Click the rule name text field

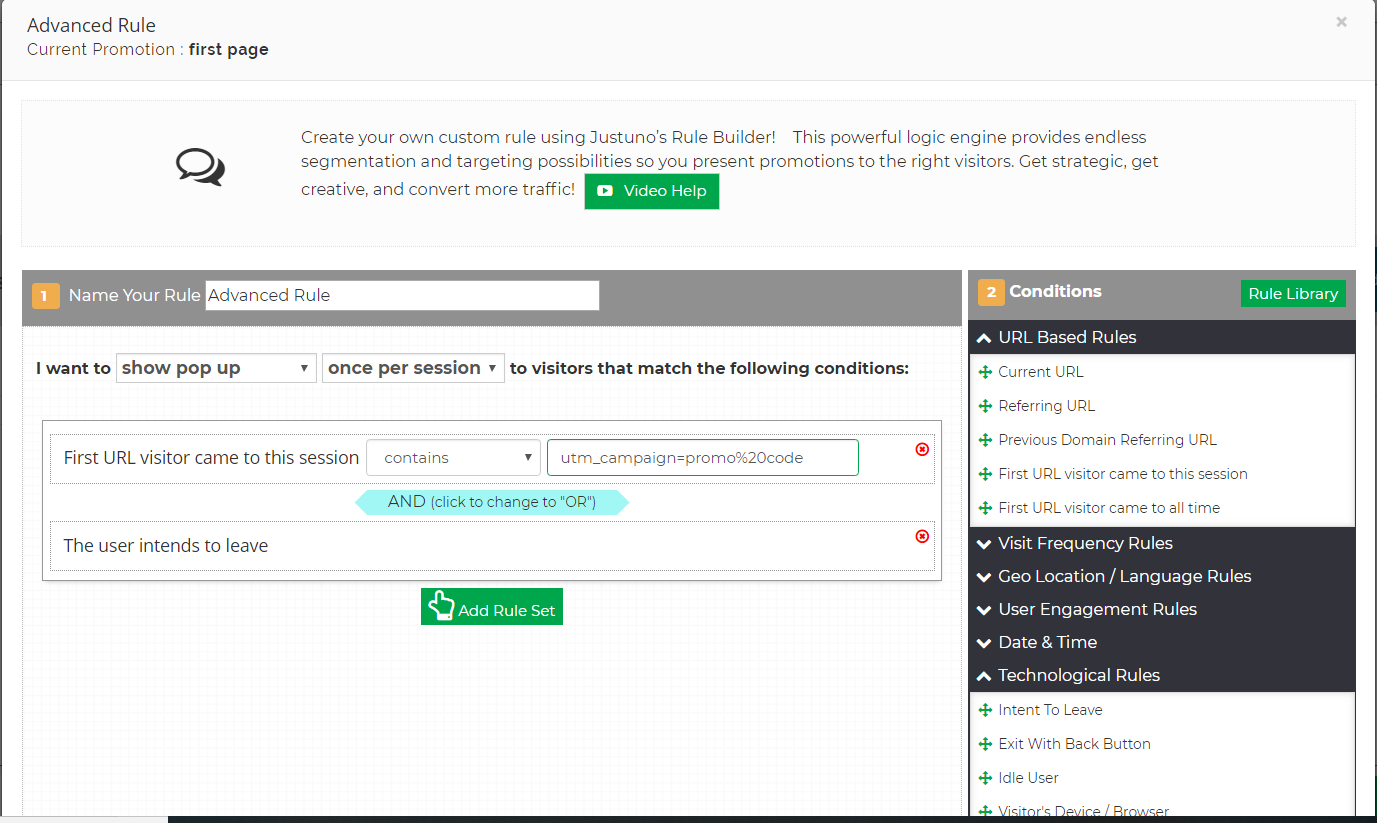pyautogui.click(x=402, y=295)
